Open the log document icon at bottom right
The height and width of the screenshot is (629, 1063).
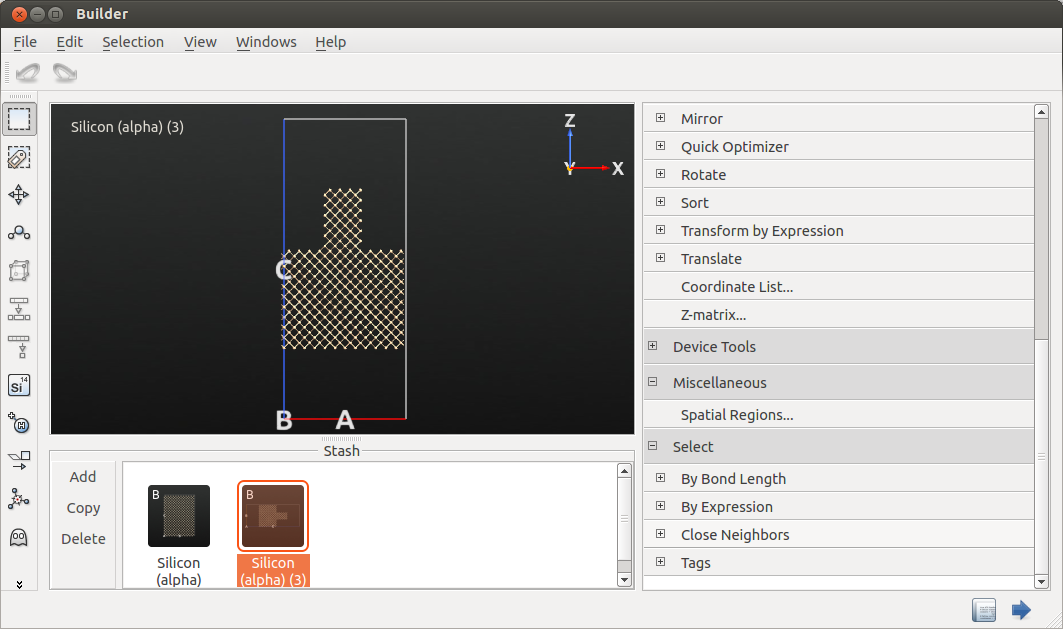tap(984, 610)
